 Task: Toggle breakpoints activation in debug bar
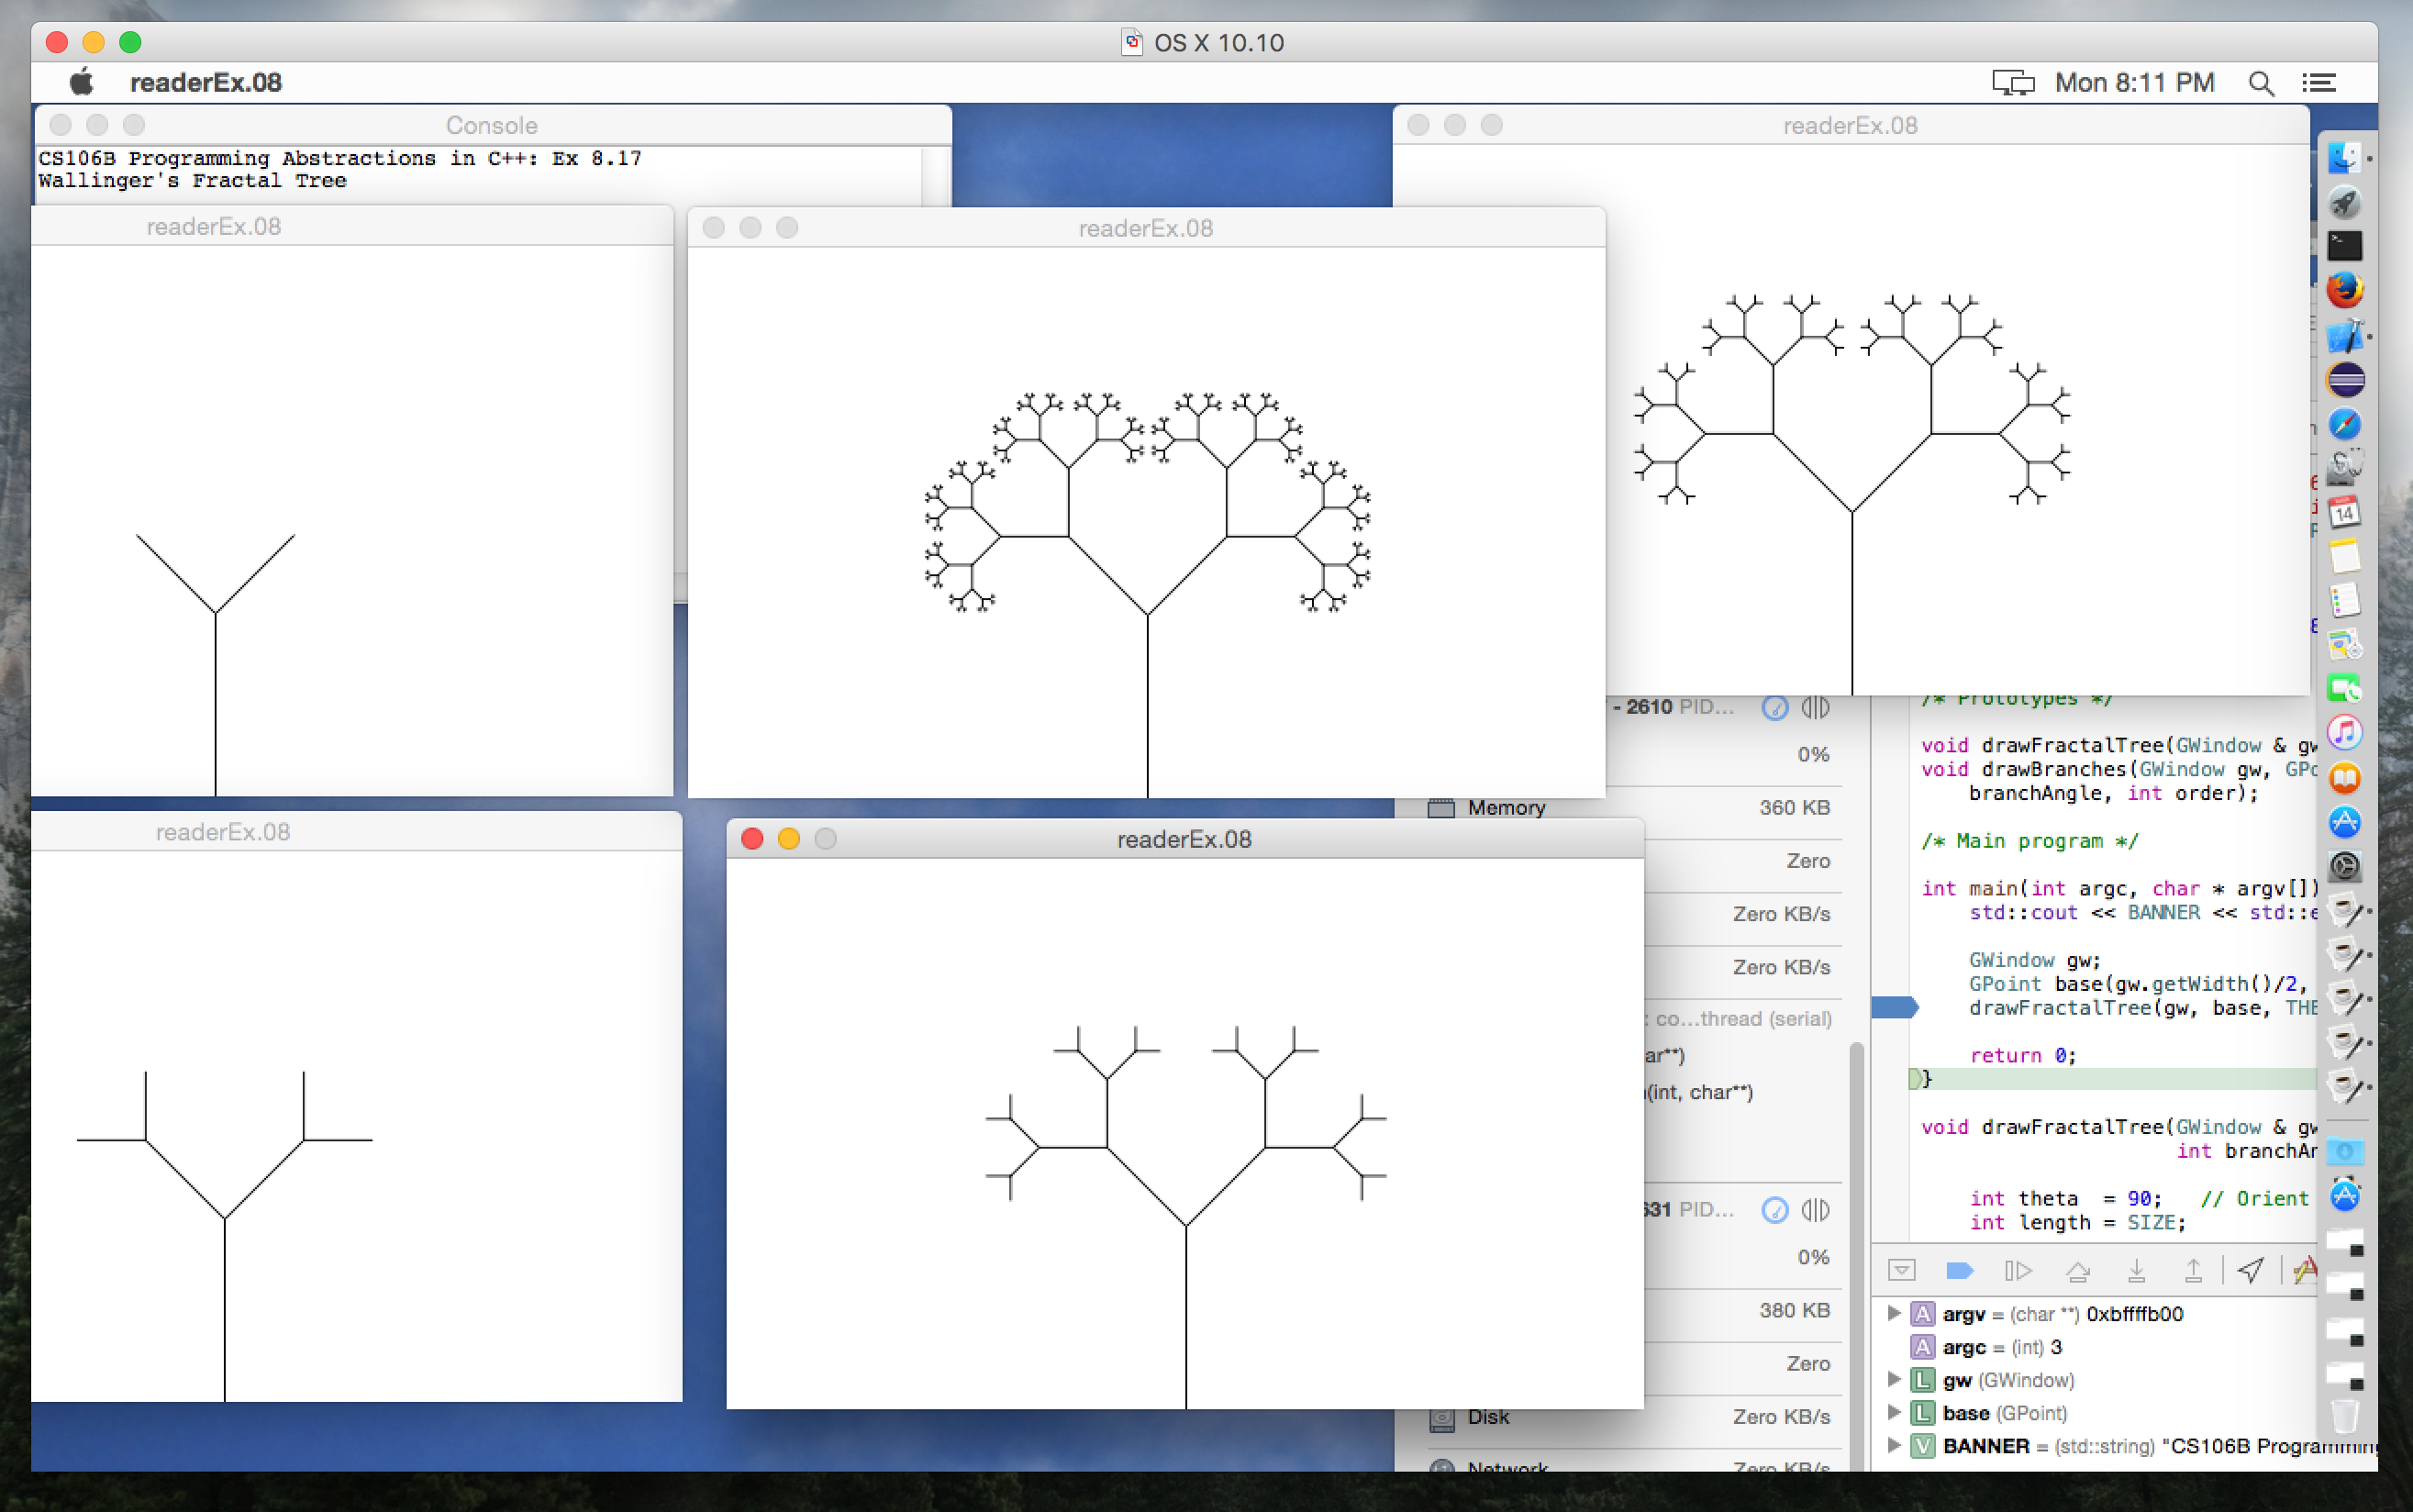[1960, 1270]
